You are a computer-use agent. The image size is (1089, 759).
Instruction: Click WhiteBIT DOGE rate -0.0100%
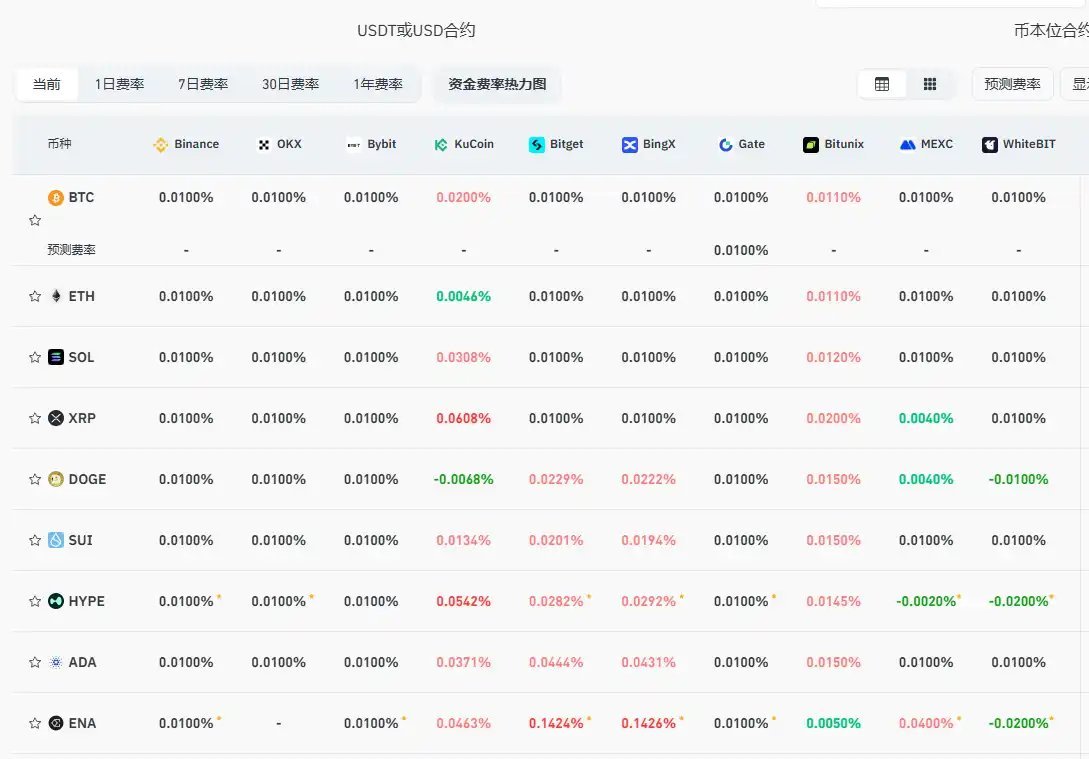[x=1018, y=479]
